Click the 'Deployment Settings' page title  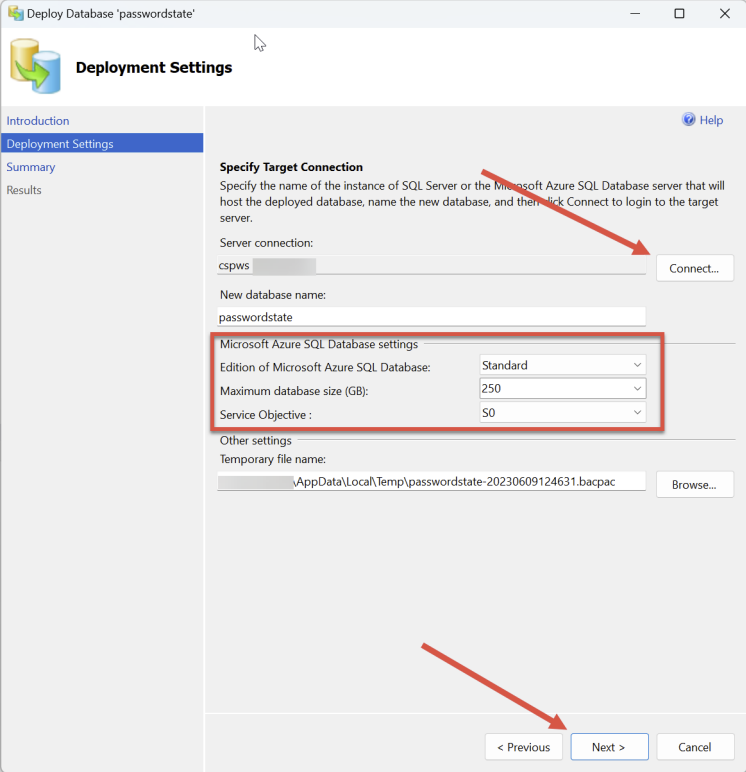154,67
